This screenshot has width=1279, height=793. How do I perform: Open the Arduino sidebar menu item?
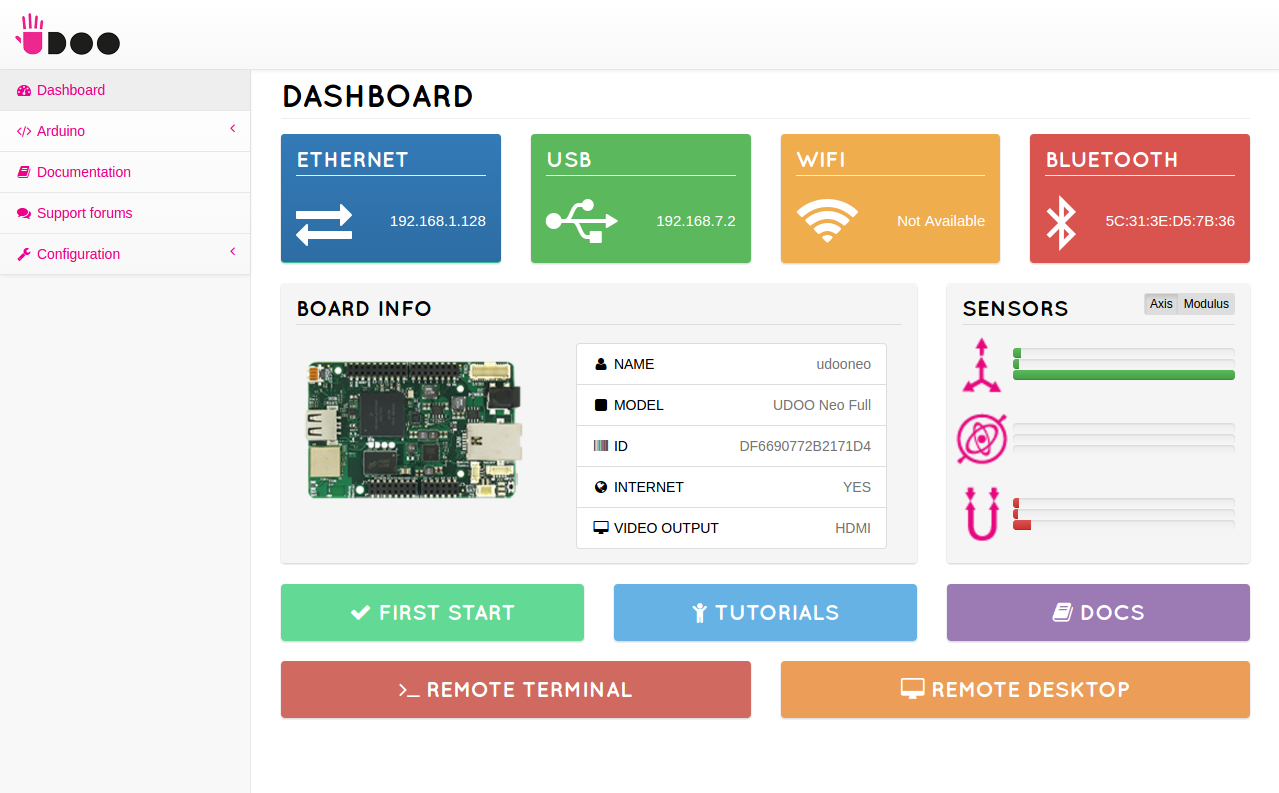point(125,131)
